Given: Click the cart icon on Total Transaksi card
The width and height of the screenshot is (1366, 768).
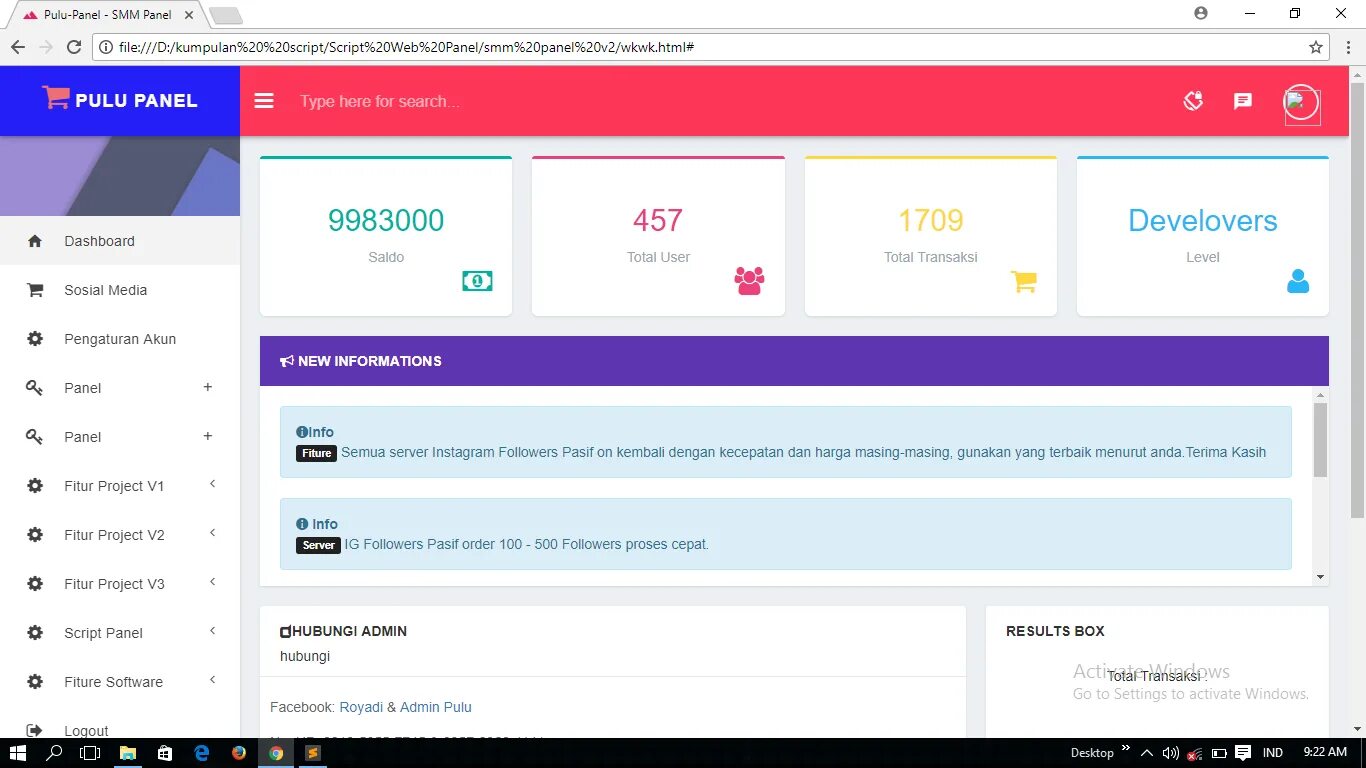Looking at the screenshot, I should 1023,281.
